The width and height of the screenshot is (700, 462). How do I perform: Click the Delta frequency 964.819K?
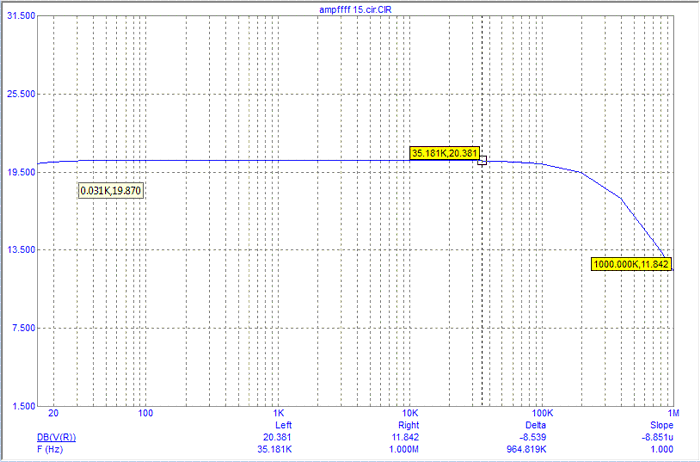pyautogui.click(x=526, y=450)
